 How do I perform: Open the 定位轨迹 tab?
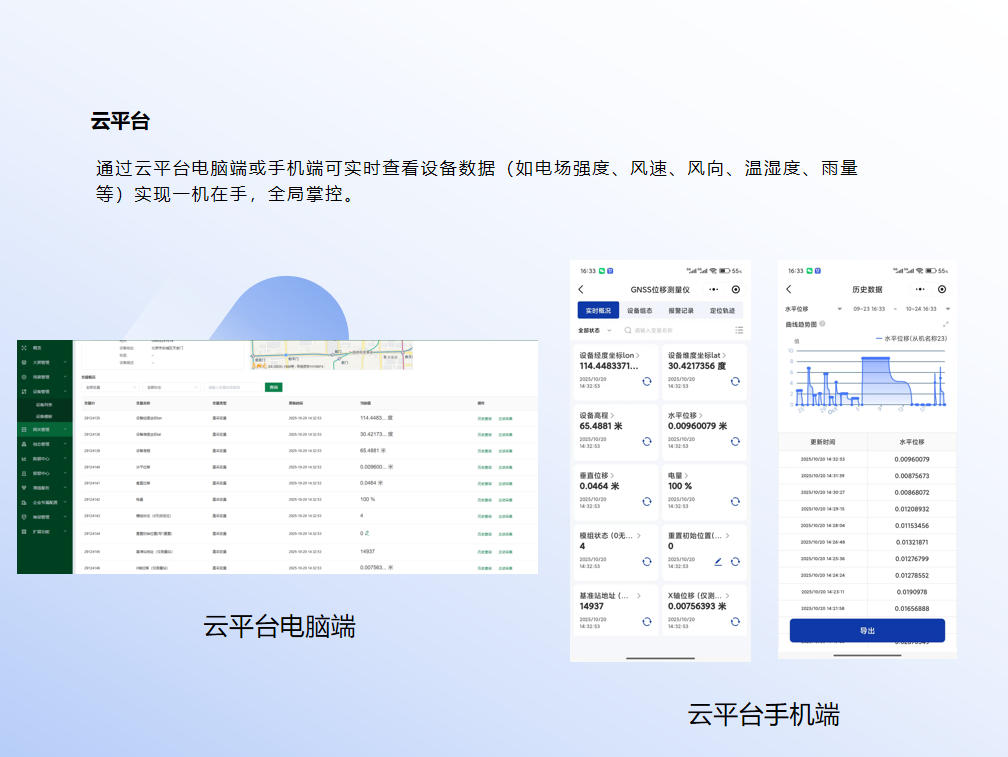pos(722,311)
